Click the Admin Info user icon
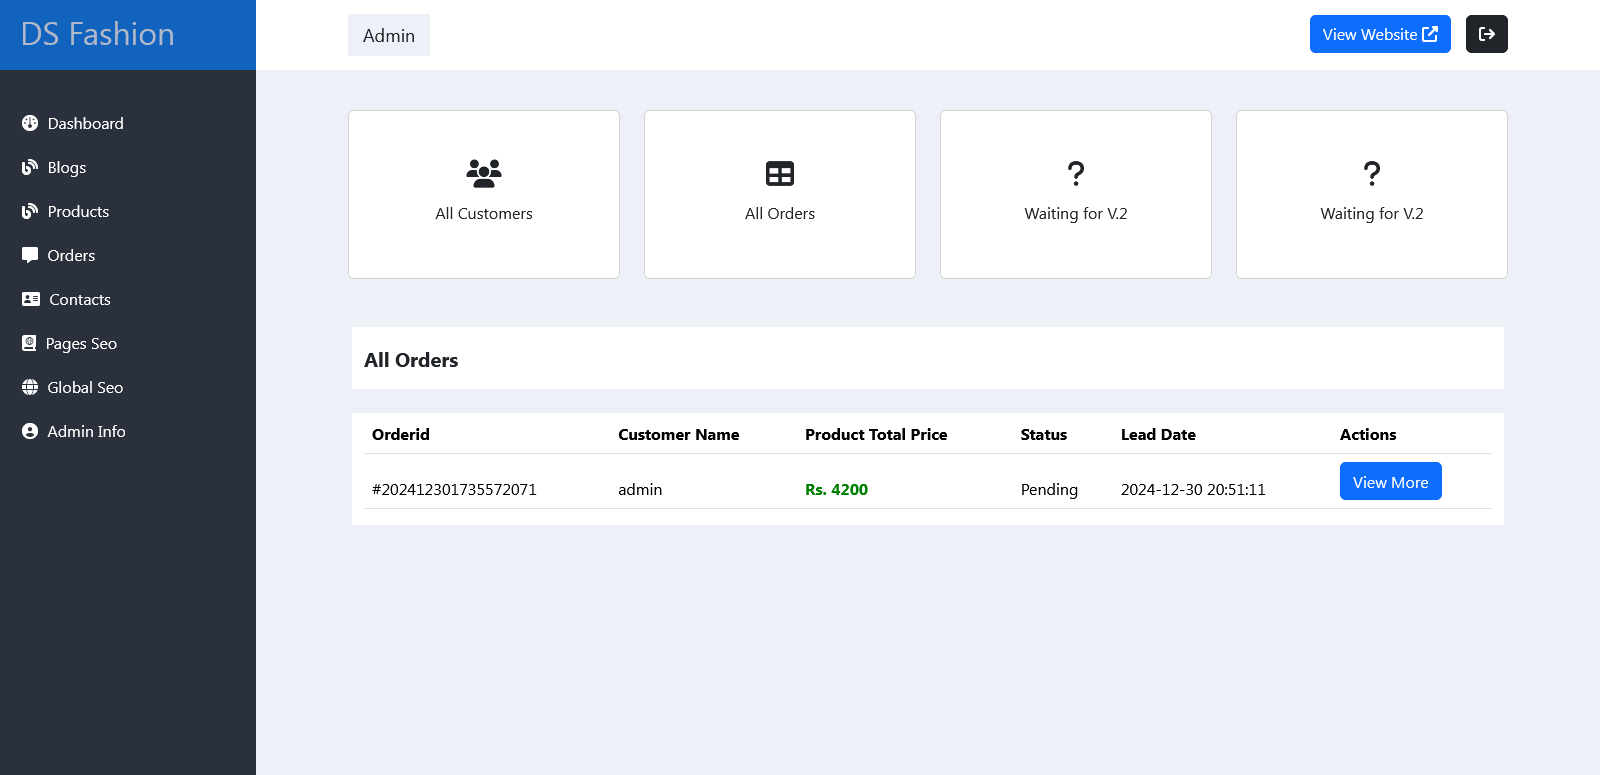The image size is (1600, 775). pyautogui.click(x=30, y=431)
